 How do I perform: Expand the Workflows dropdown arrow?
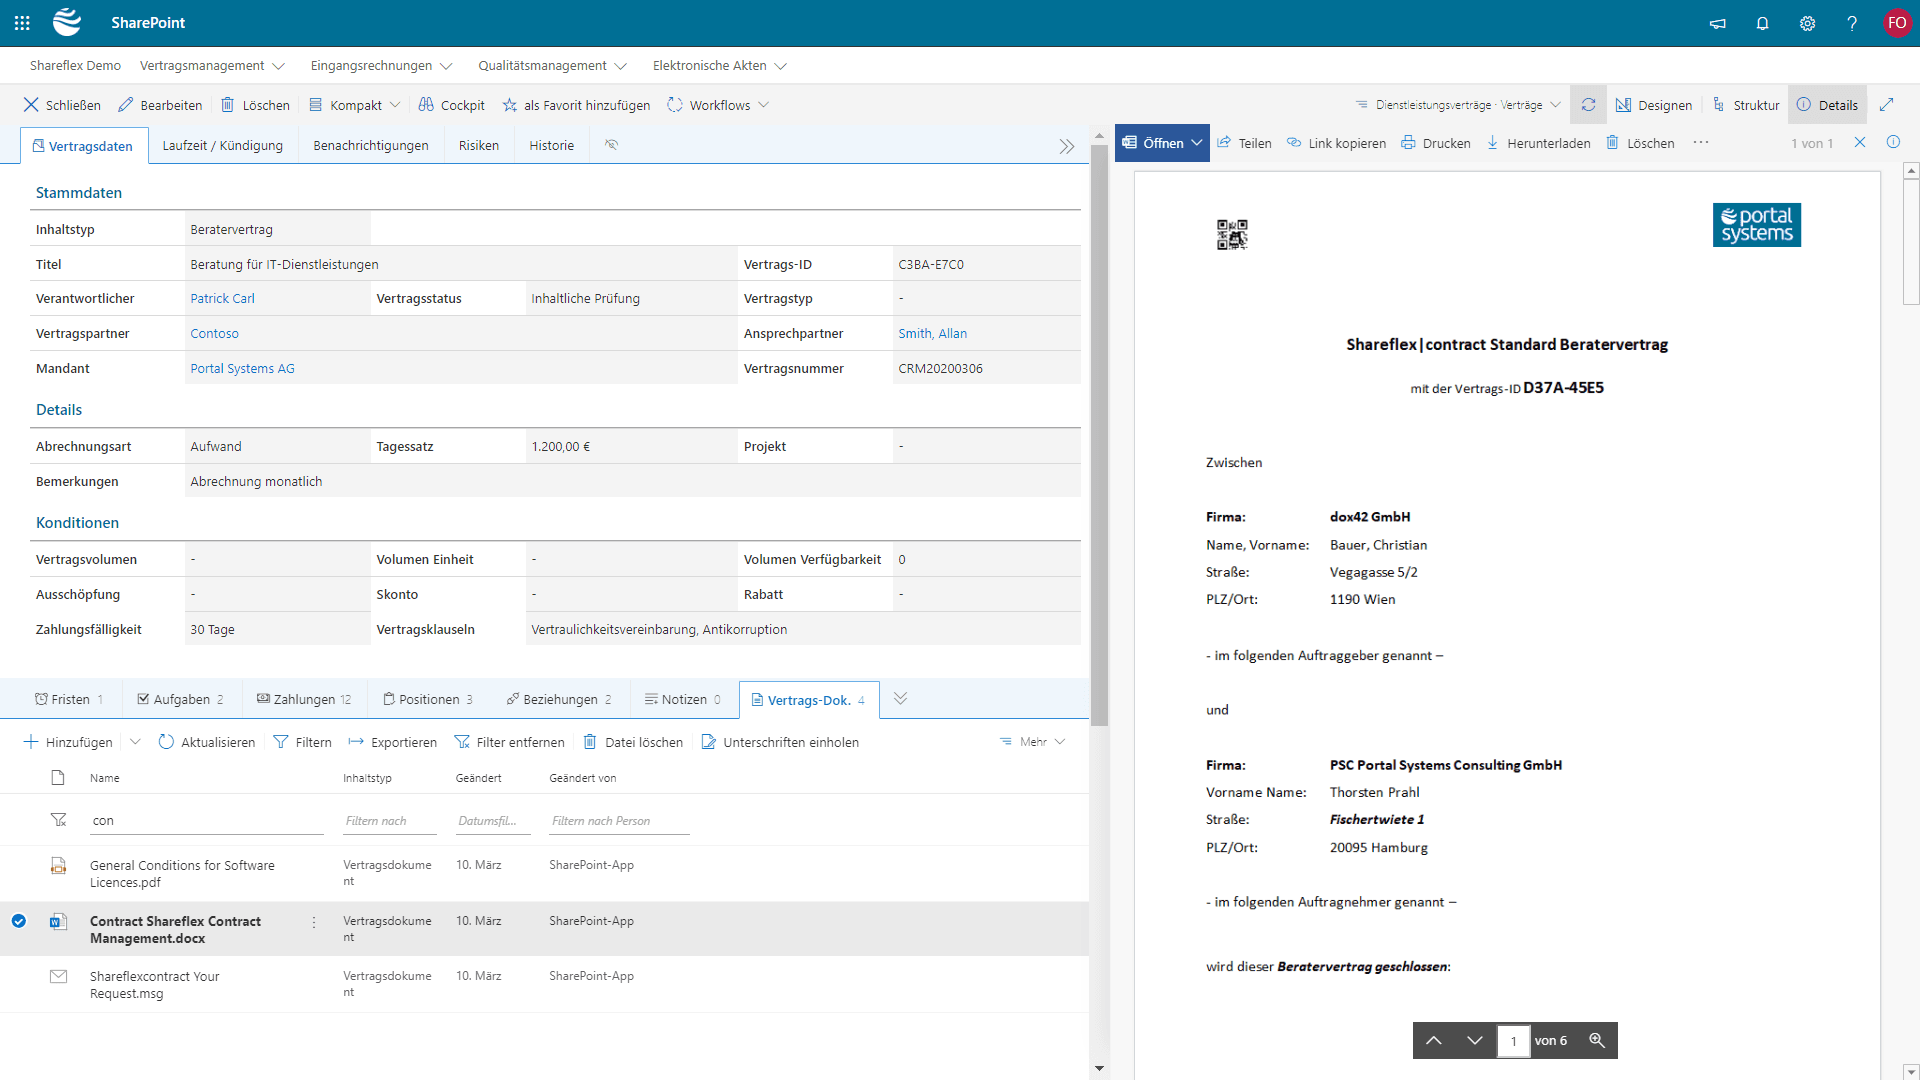point(764,105)
